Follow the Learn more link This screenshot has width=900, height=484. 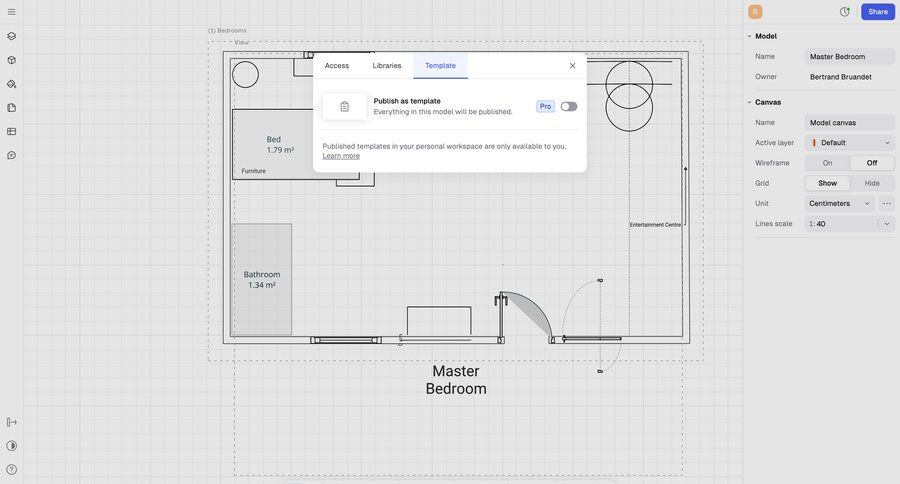click(x=341, y=156)
